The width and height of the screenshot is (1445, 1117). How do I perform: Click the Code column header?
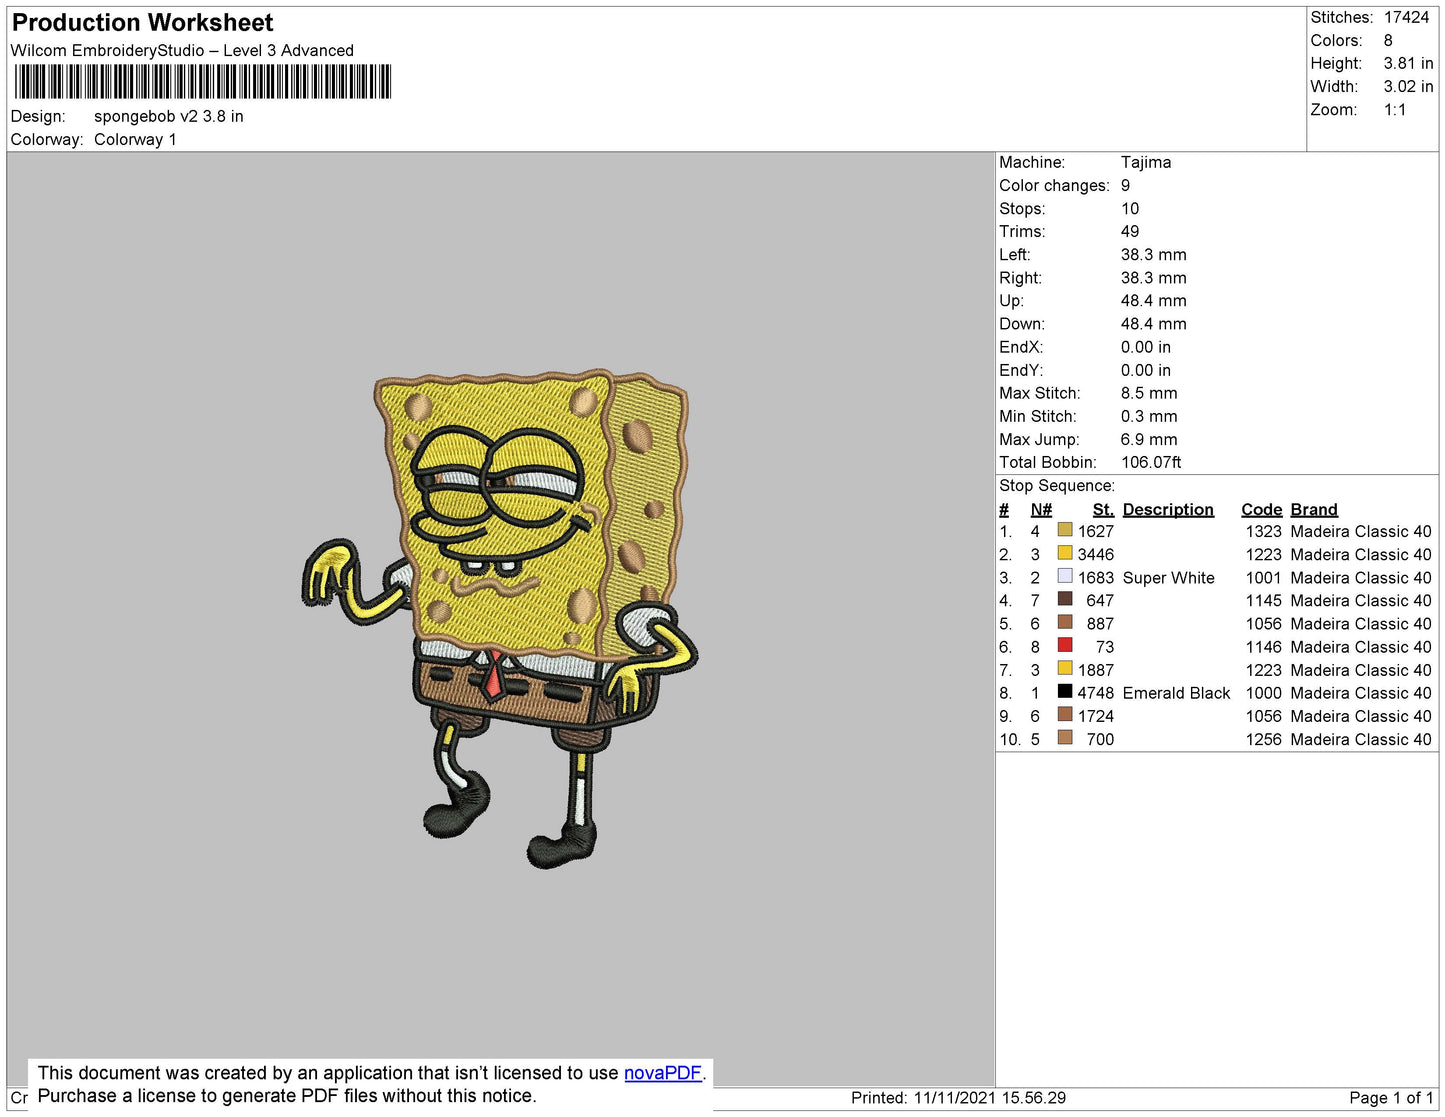1261,509
